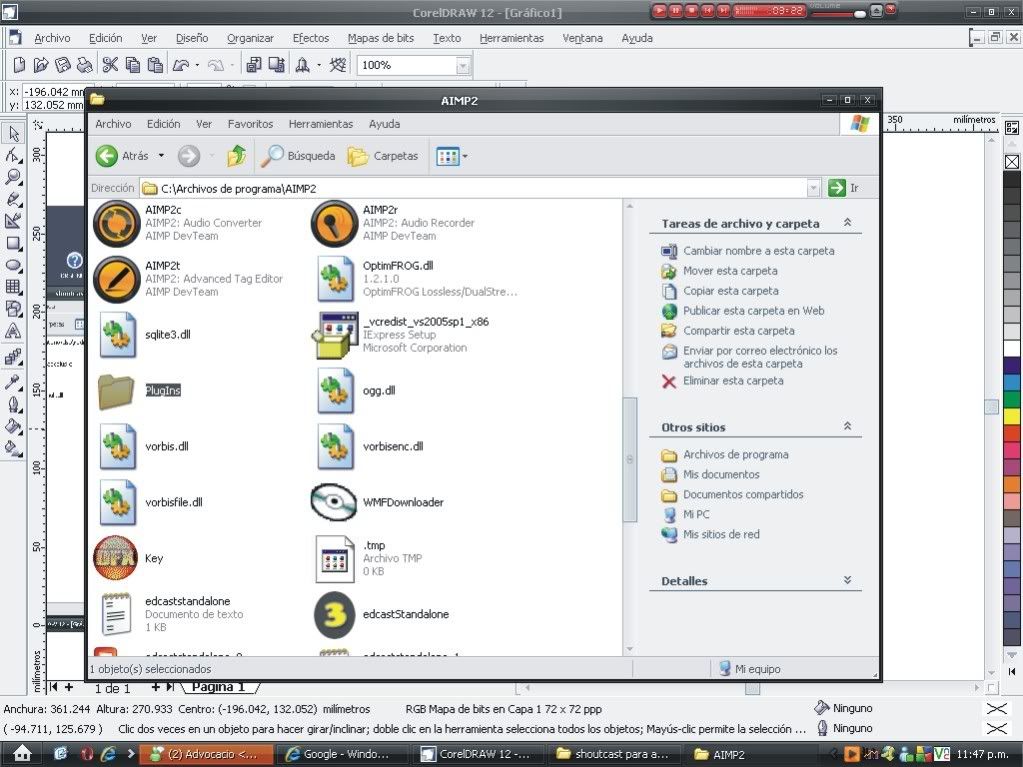Click Compartir esta carpeta link
This screenshot has width=1023, height=767.
739,331
